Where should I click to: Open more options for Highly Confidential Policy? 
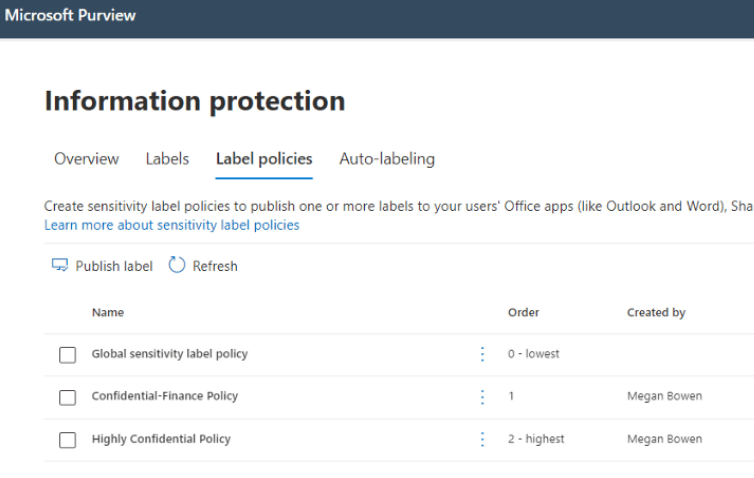(482, 439)
